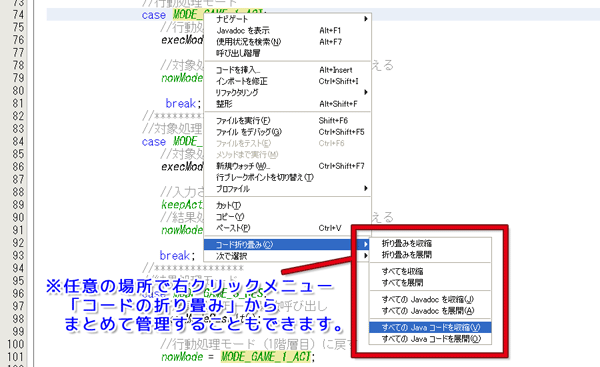
Task: Choose ファイルをデバッグ(G) menu item
Action: (287, 132)
